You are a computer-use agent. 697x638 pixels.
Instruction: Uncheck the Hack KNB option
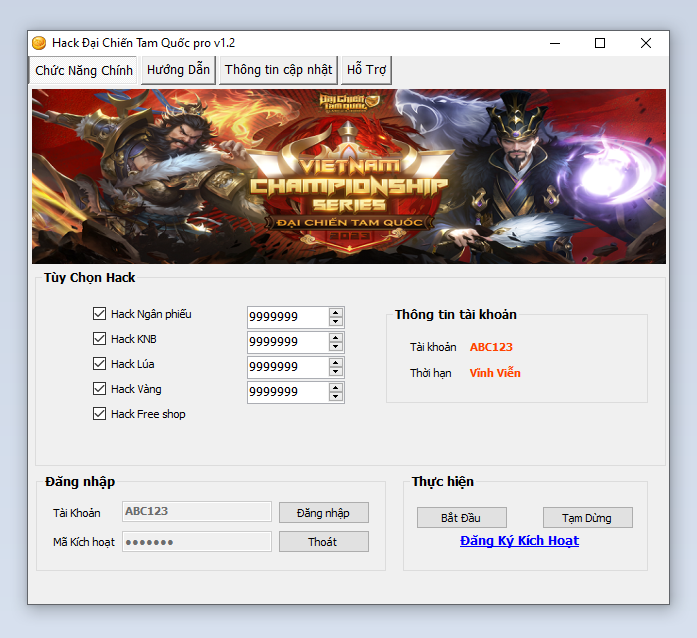click(99, 339)
